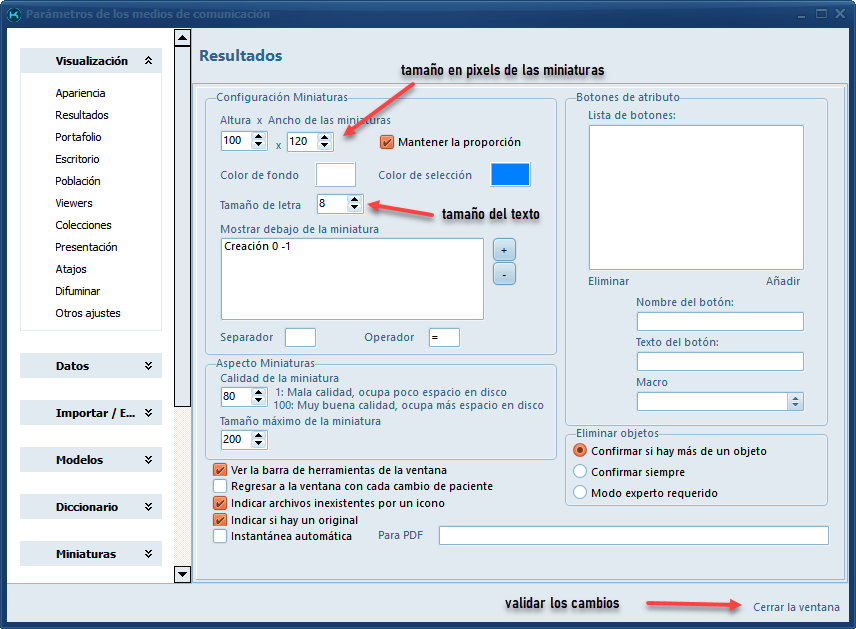
Task: Decrease Calidad de la miniatura value
Action: tap(258, 402)
